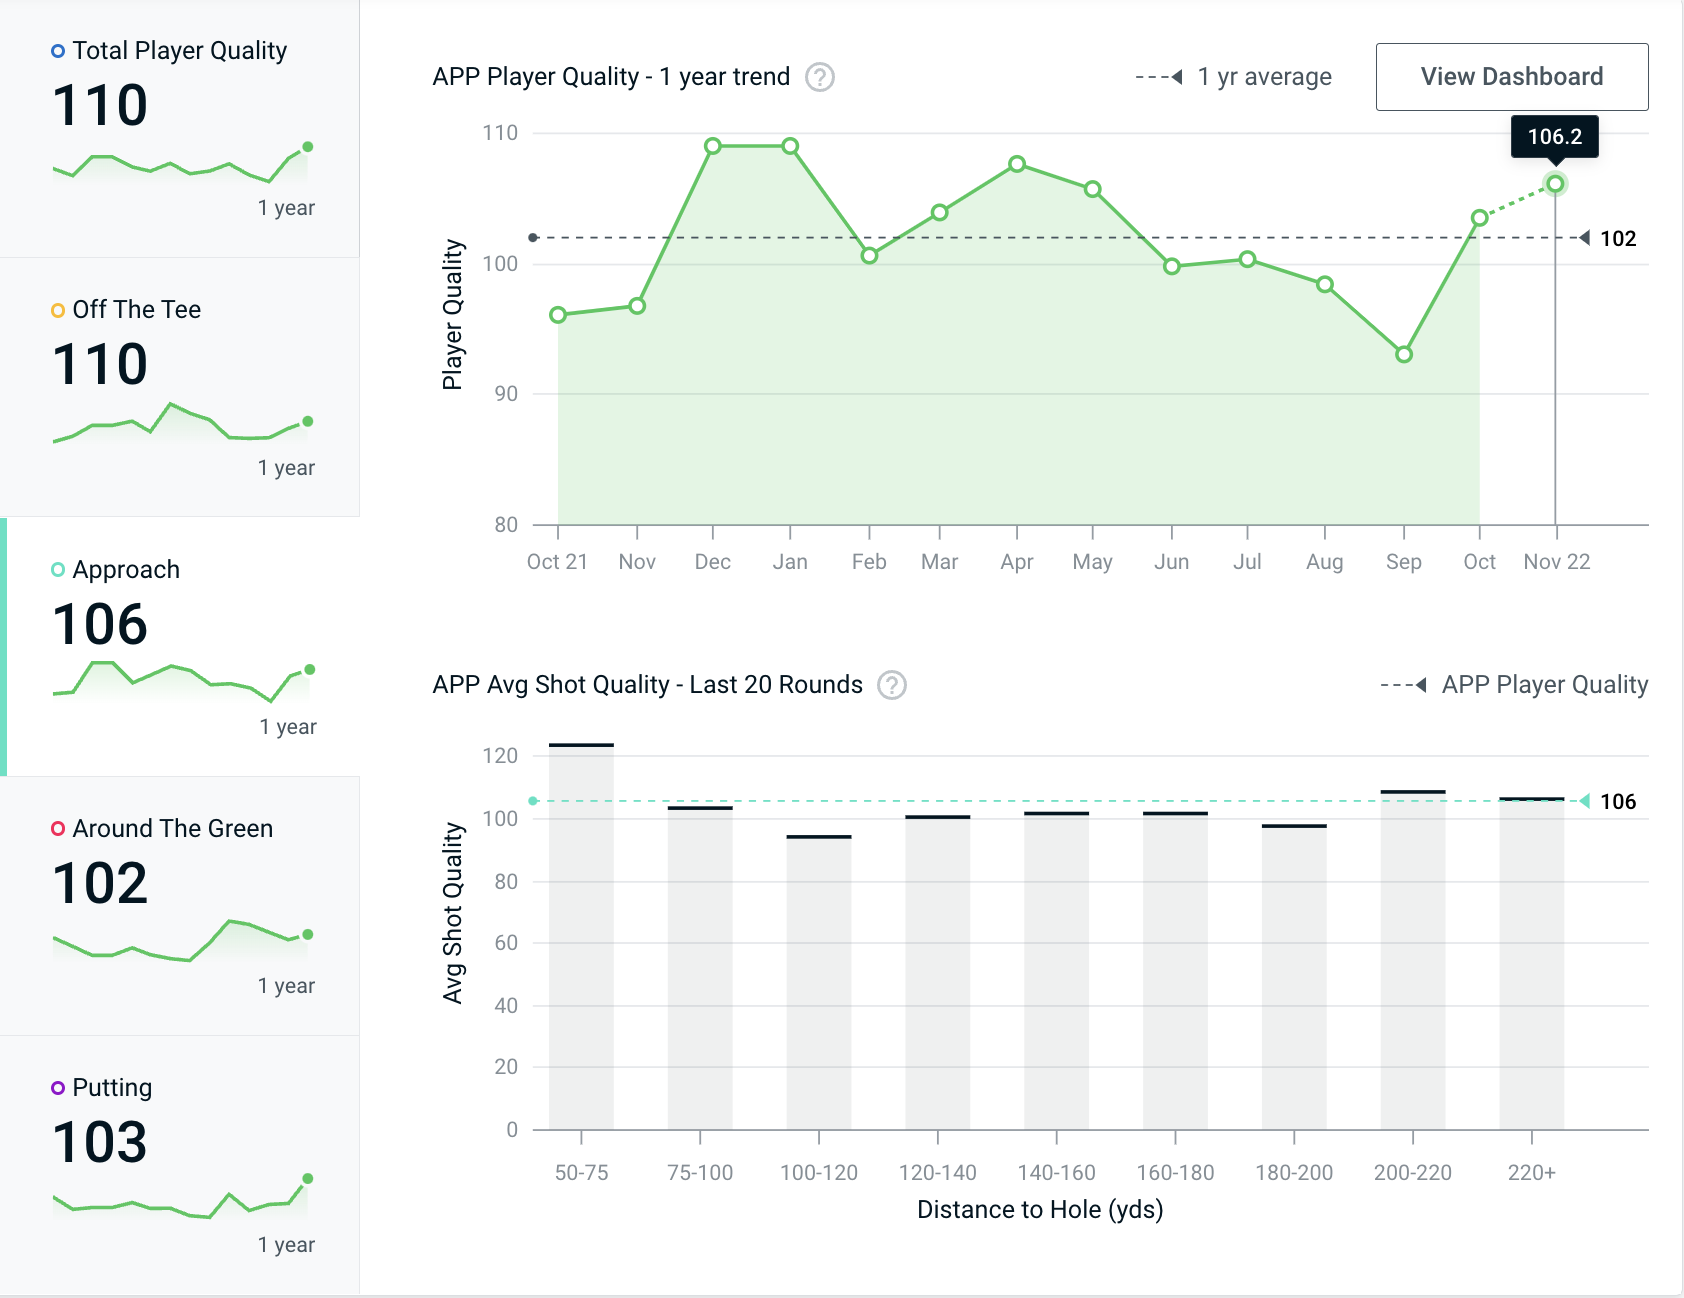Click the Apr data point on trend chart
This screenshot has width=1684, height=1298.
pos(1017,164)
